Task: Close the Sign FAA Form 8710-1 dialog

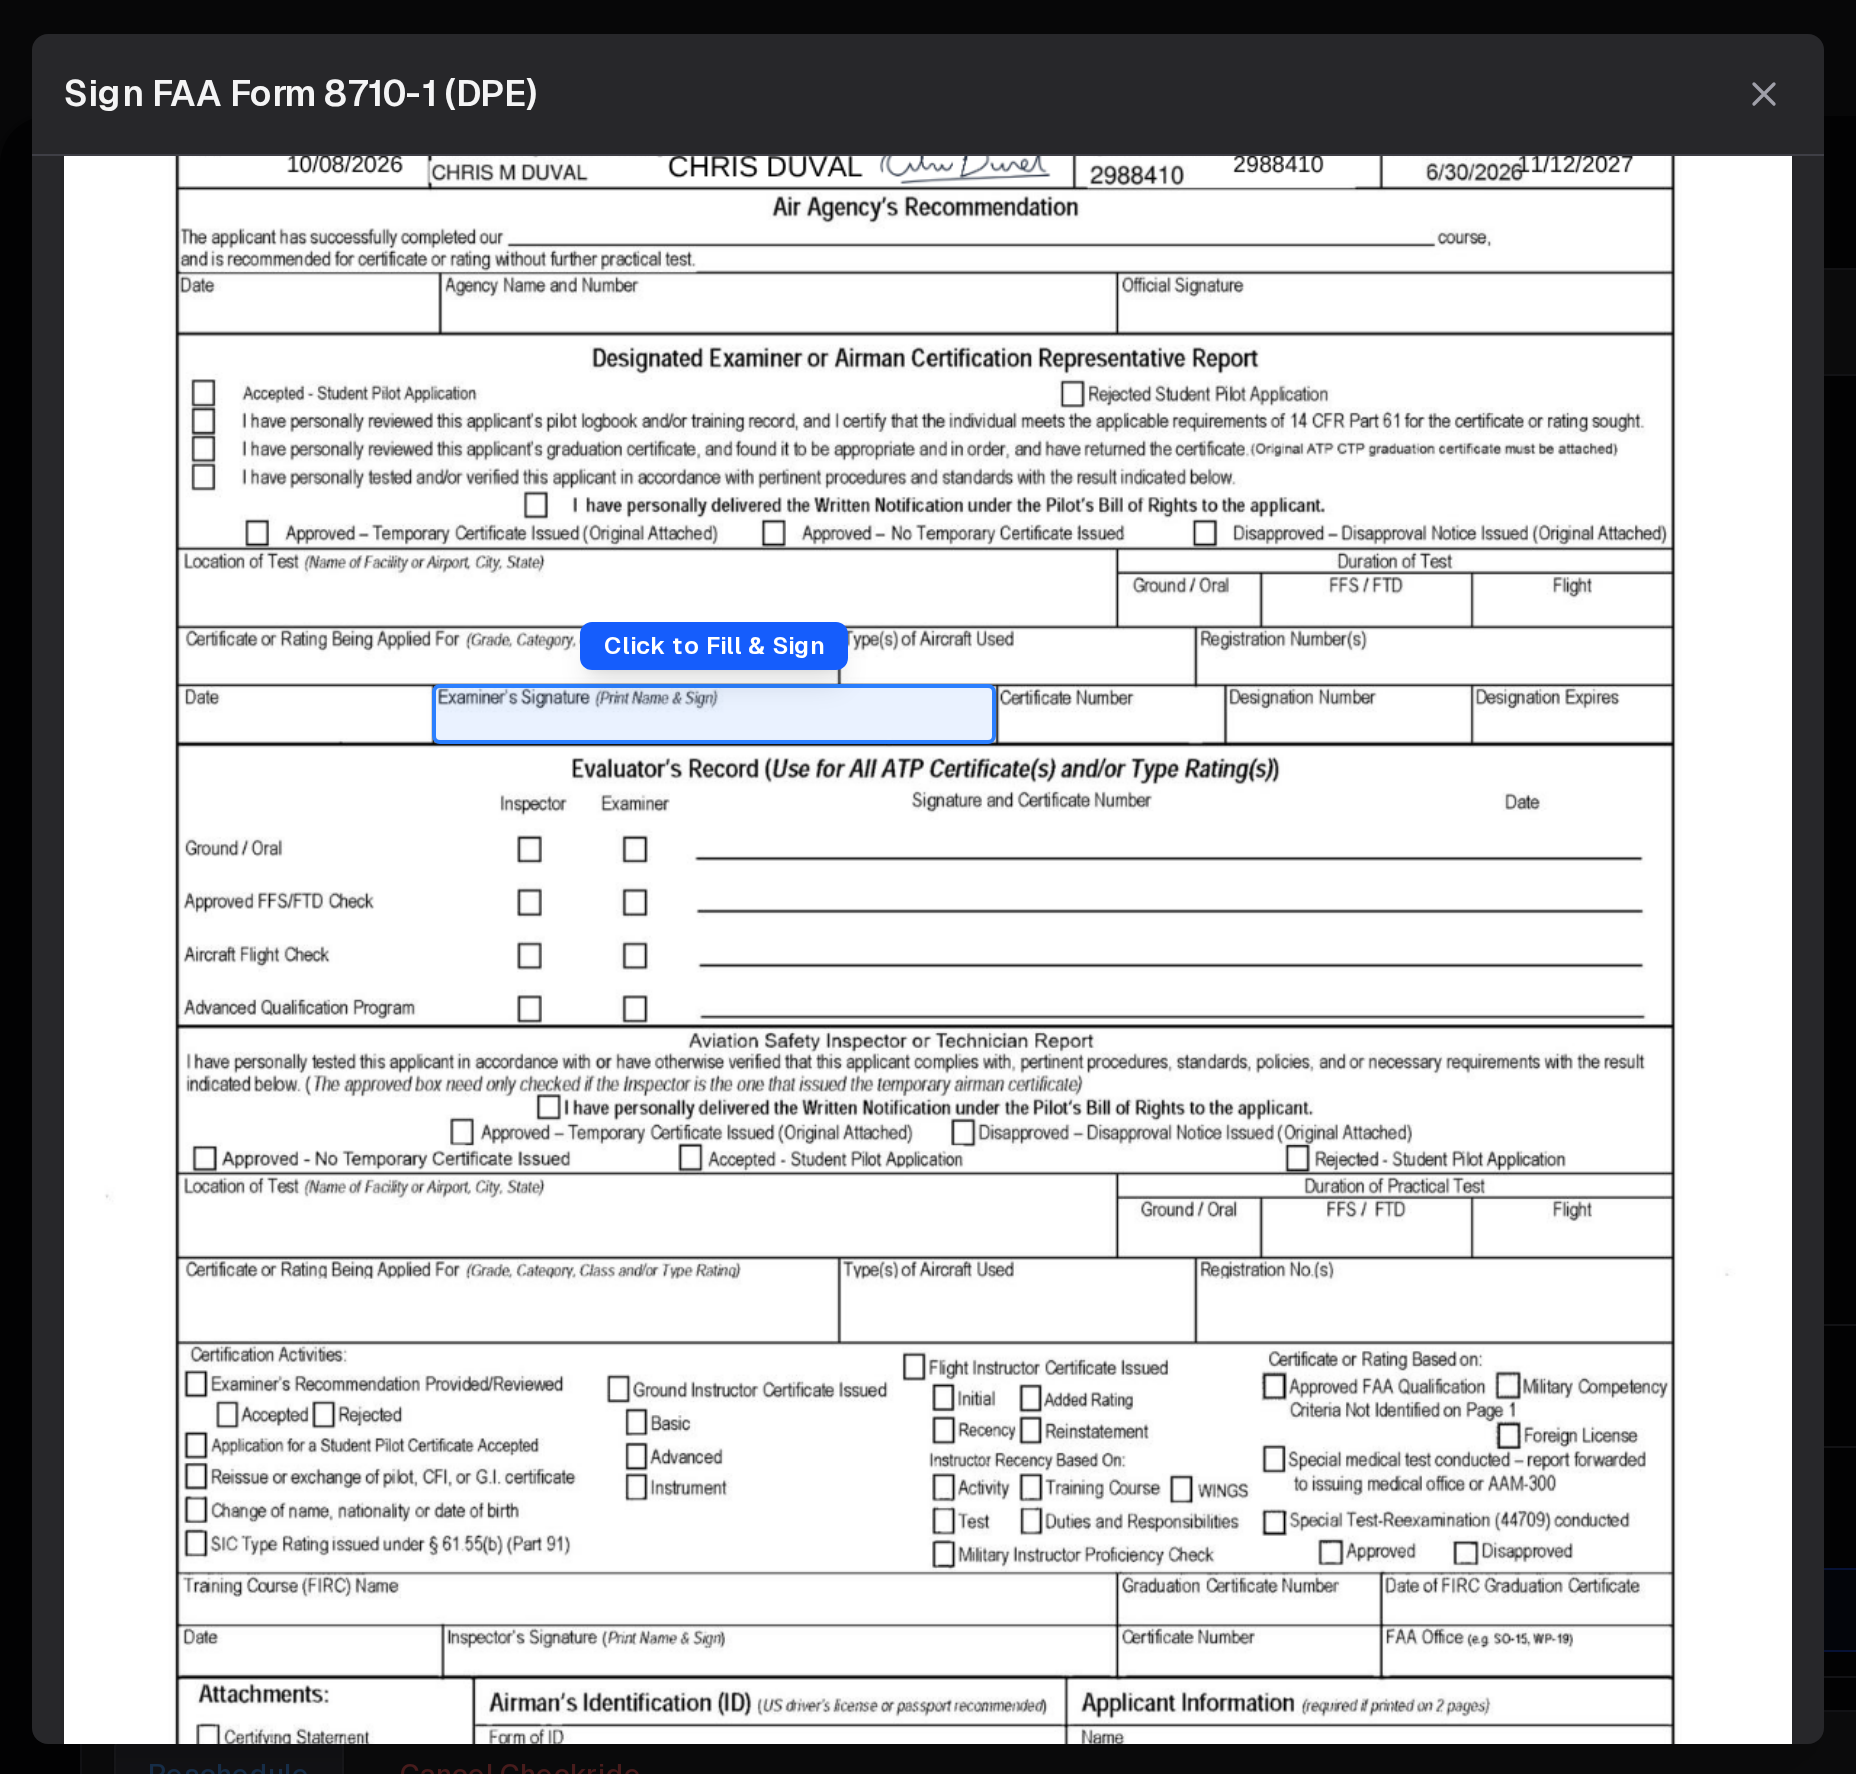Action: tap(1763, 94)
